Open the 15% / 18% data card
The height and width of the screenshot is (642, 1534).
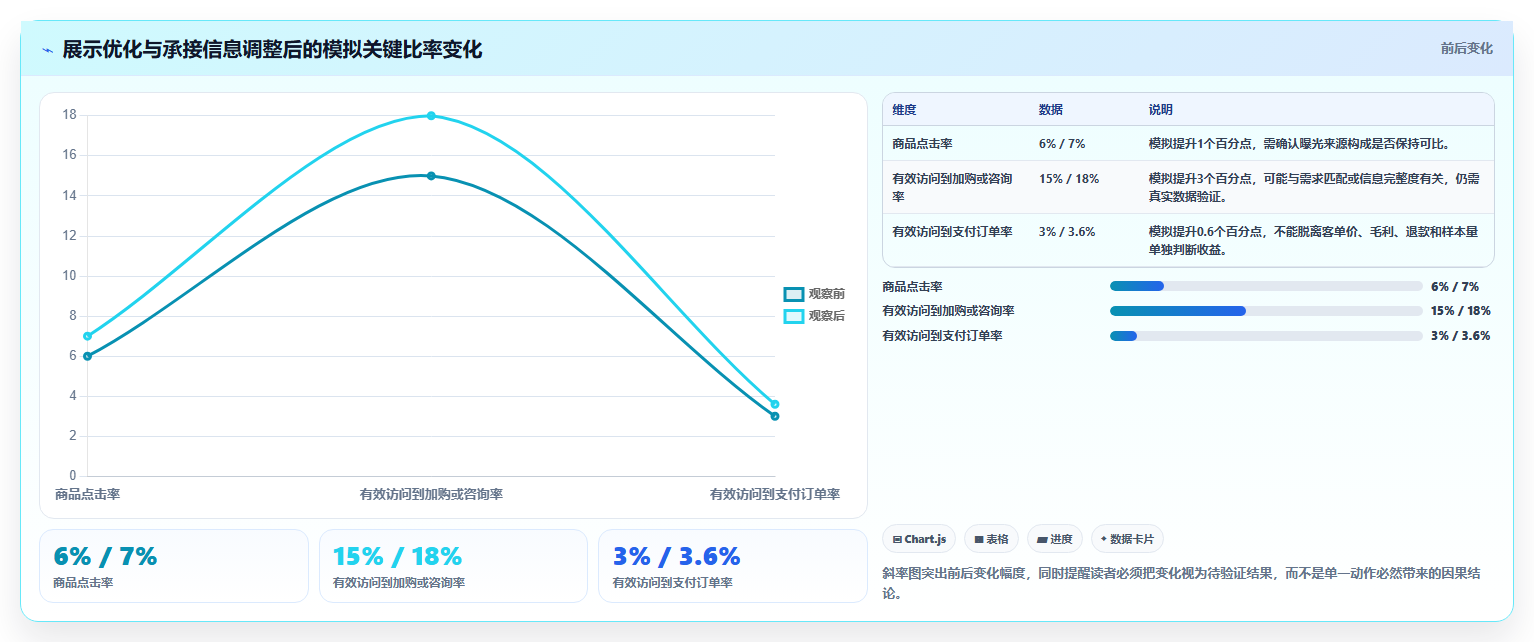click(x=453, y=566)
